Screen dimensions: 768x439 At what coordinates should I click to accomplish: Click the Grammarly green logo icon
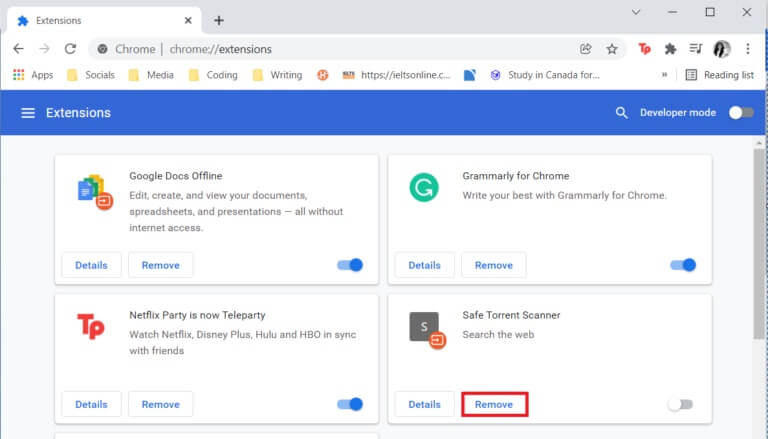[424, 188]
